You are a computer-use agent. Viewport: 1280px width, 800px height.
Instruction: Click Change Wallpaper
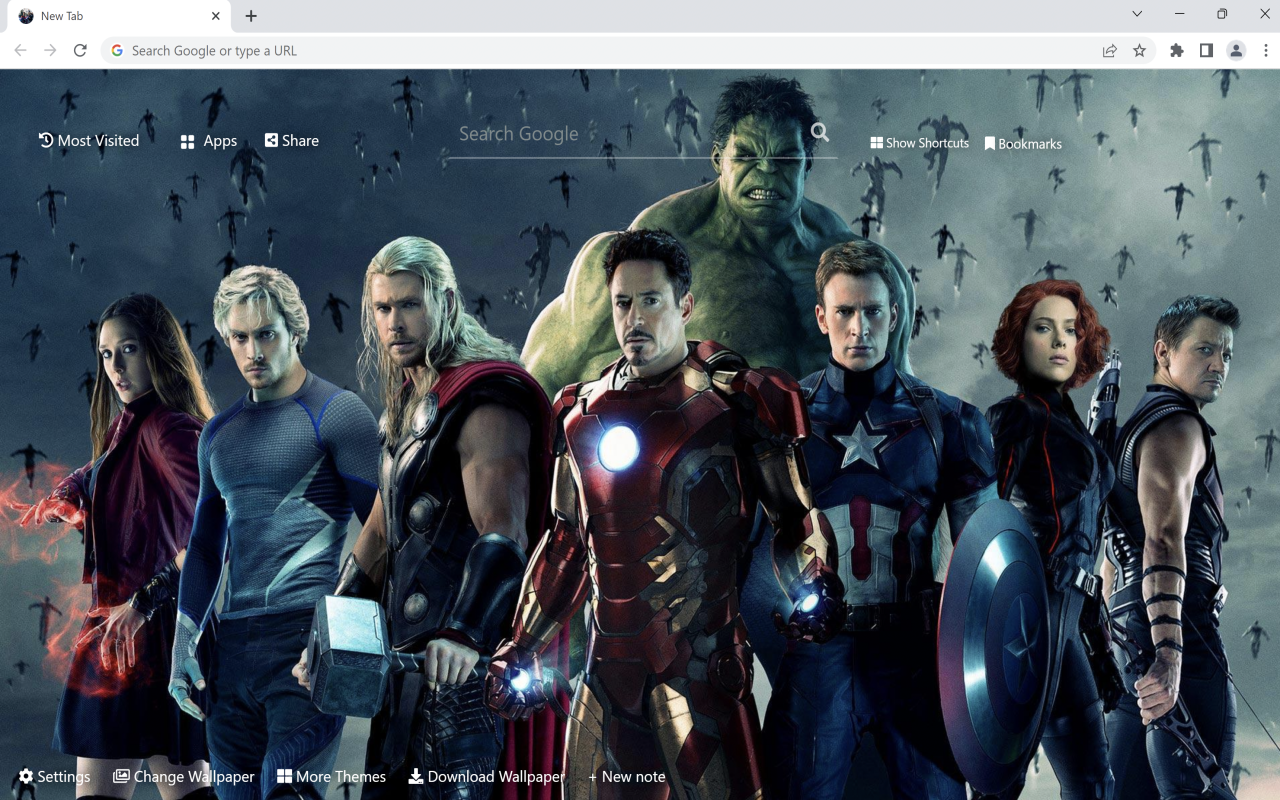(x=183, y=776)
